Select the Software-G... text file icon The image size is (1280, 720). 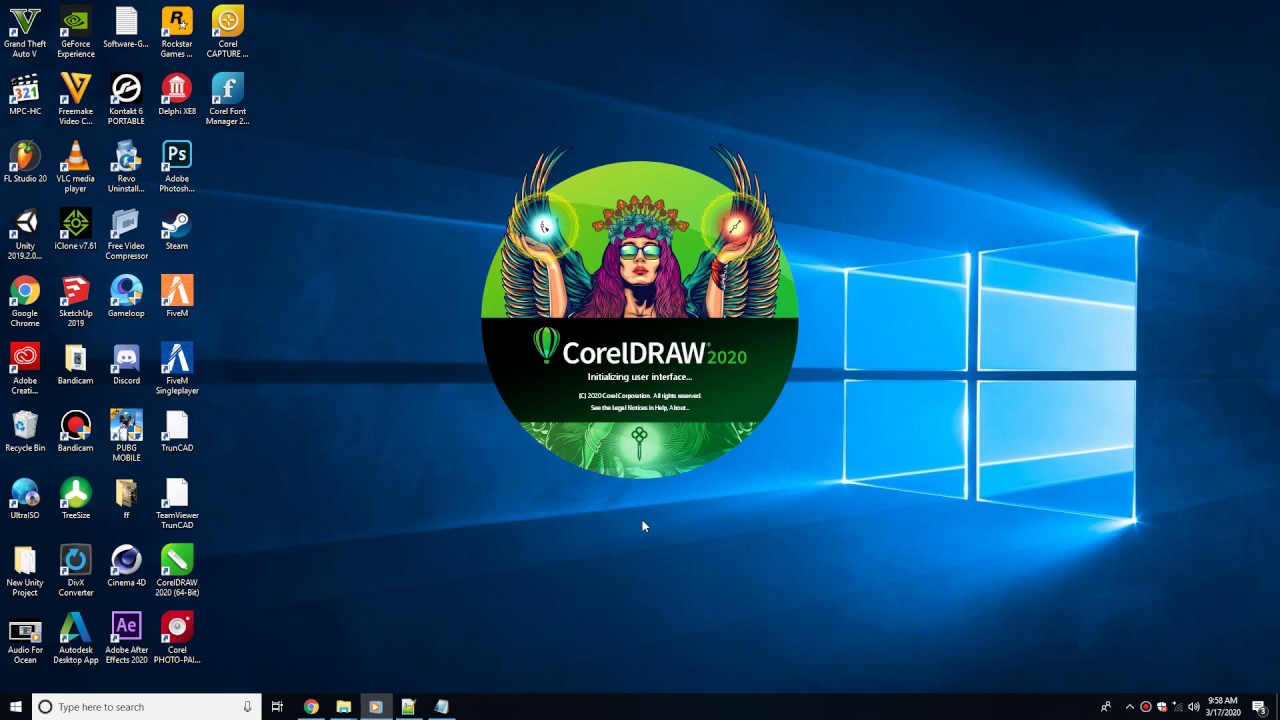126,28
